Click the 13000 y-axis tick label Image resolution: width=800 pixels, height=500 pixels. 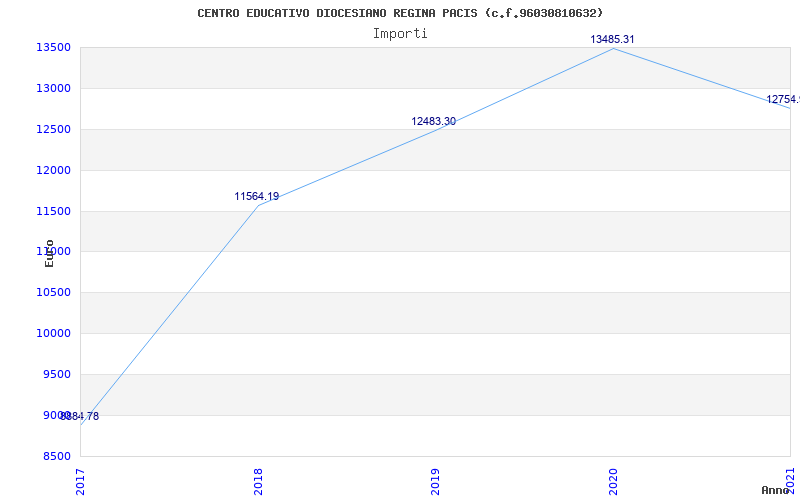52,88
